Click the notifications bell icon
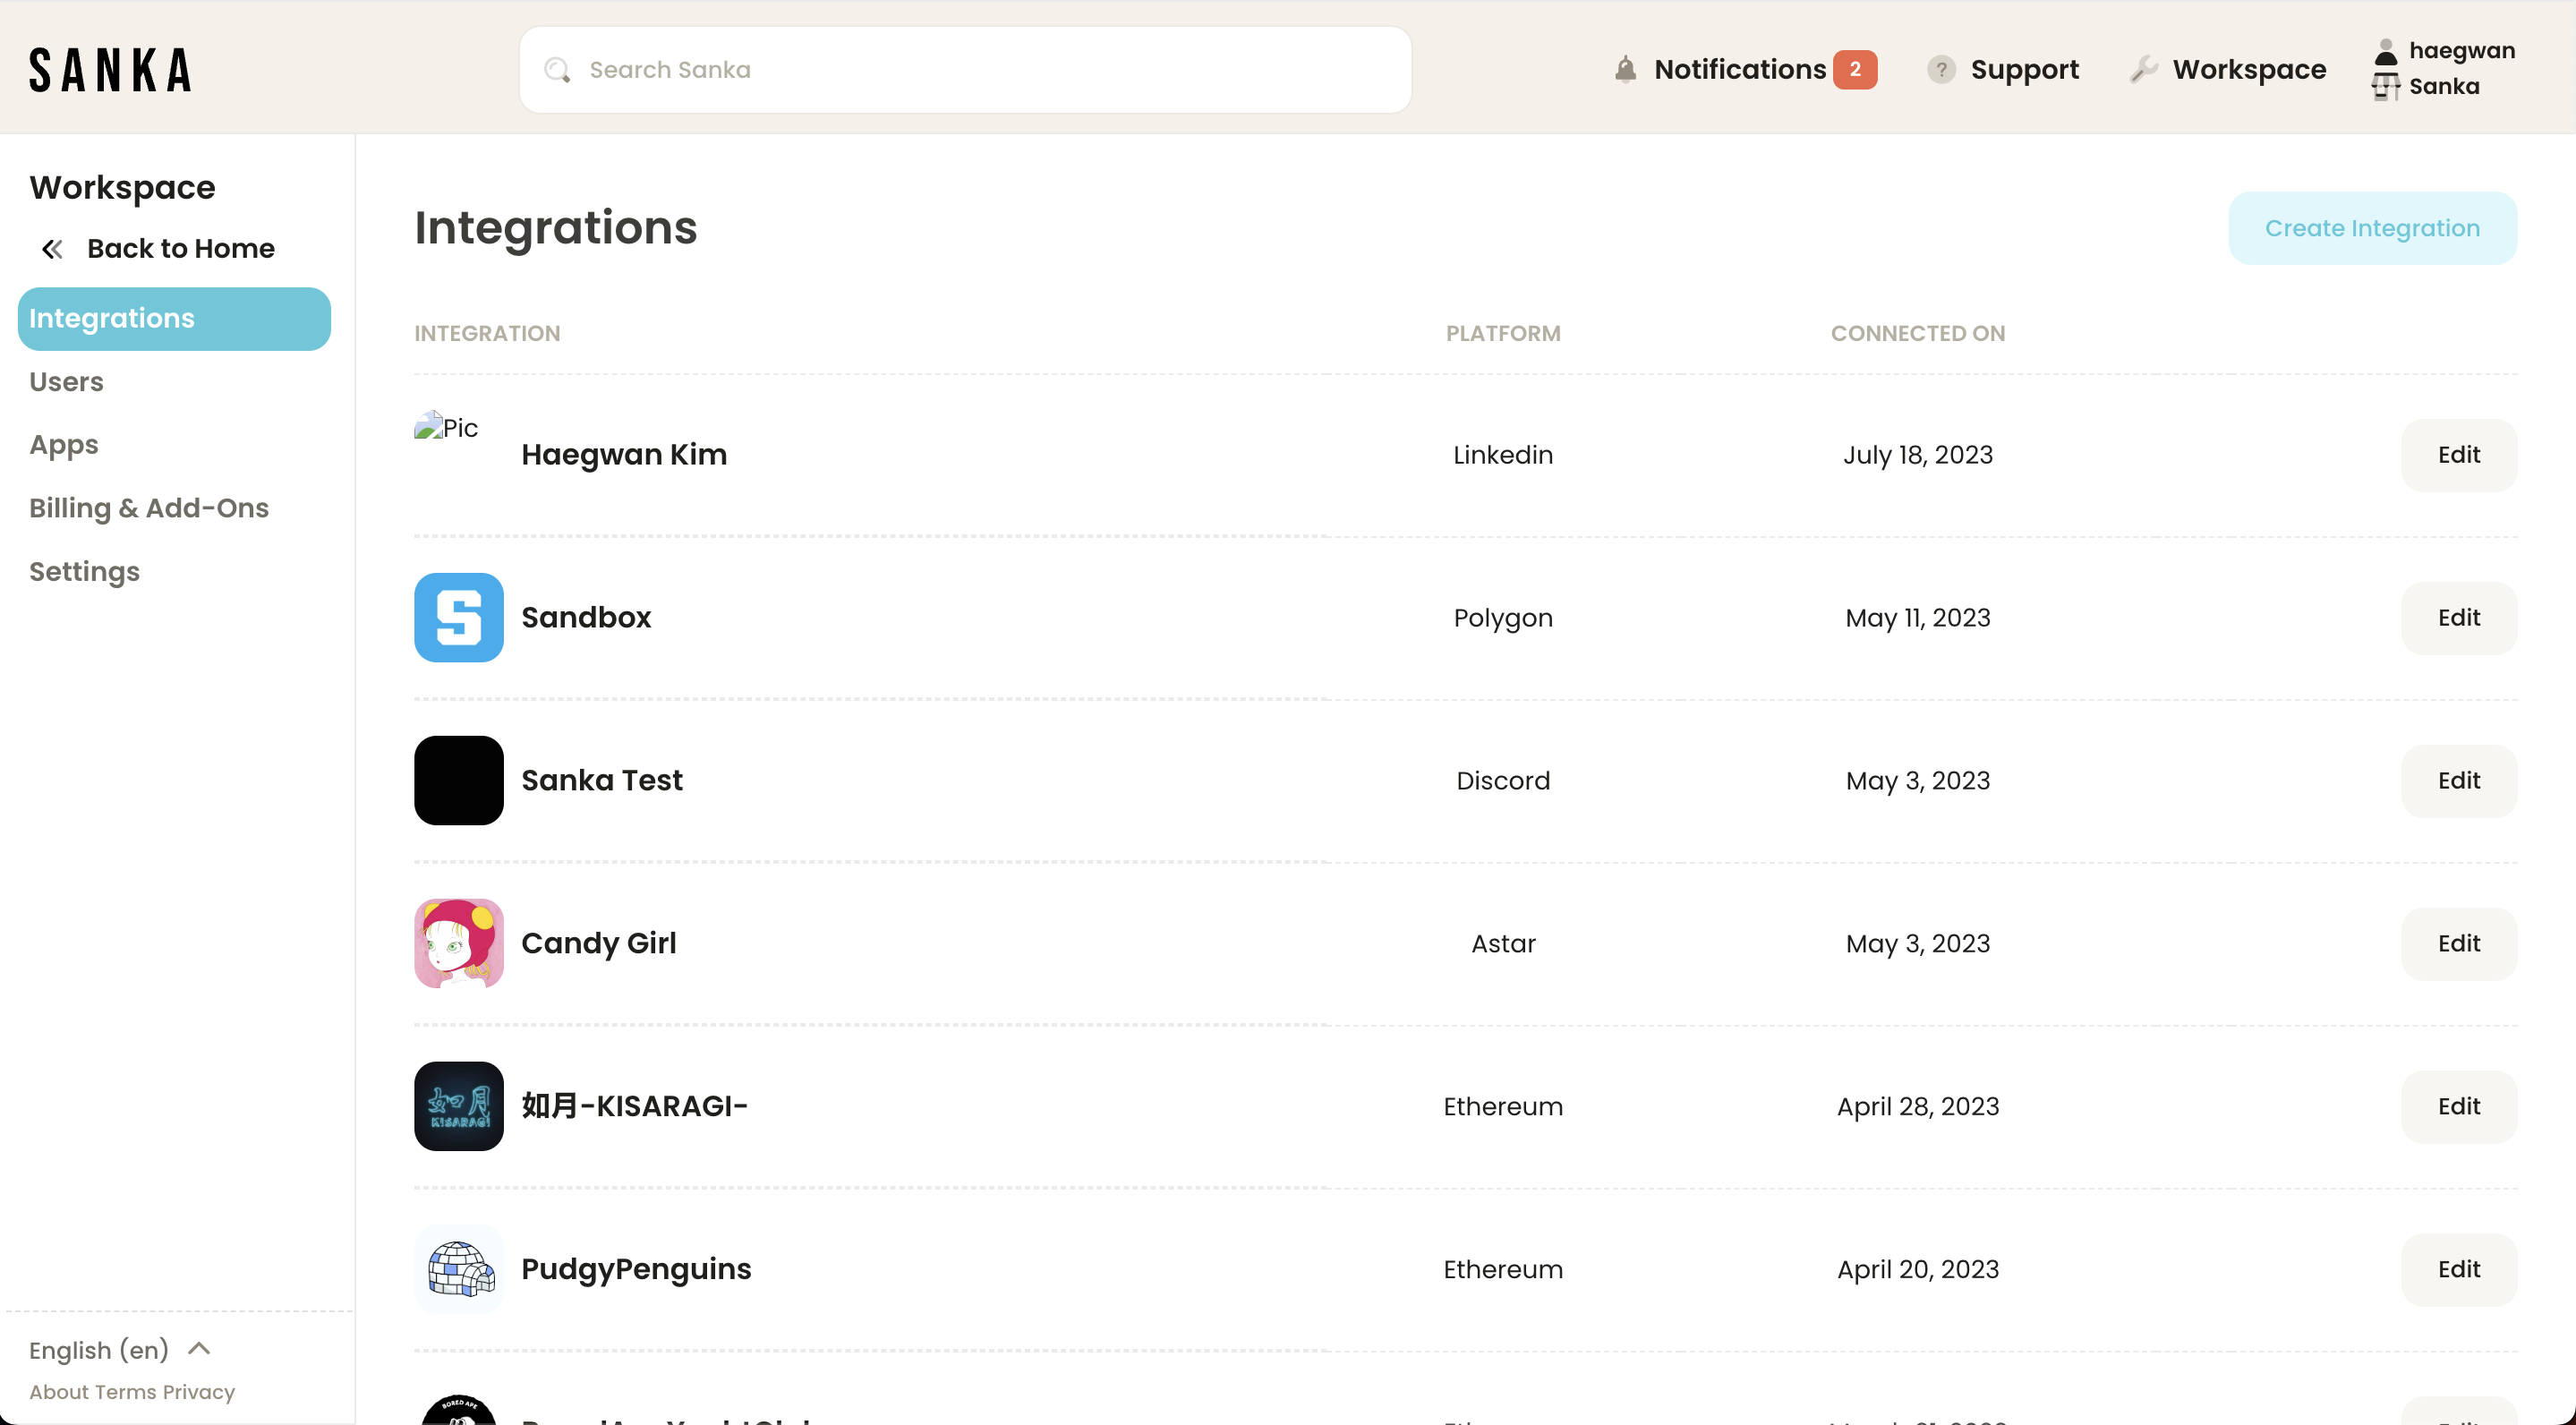 tap(1625, 69)
